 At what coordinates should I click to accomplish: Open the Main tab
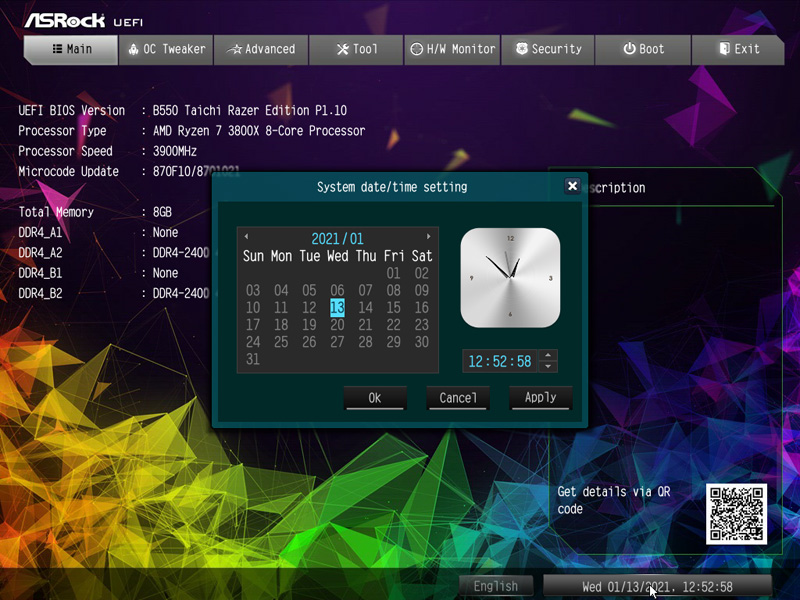pyautogui.click(x=71, y=49)
